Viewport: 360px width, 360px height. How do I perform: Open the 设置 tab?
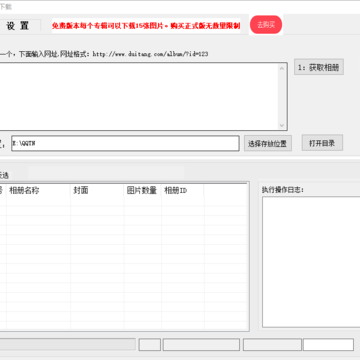[18, 26]
